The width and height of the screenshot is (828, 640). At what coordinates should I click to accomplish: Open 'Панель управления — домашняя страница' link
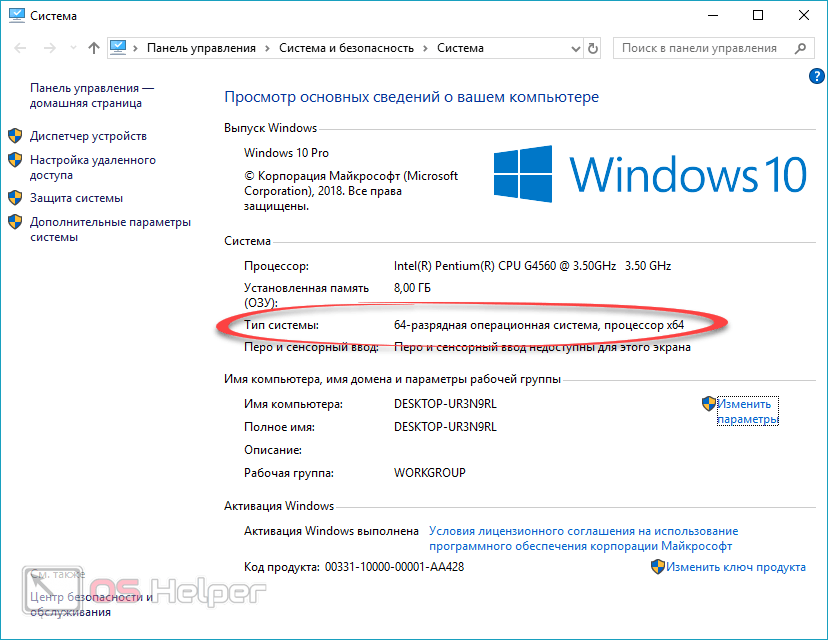click(x=92, y=96)
